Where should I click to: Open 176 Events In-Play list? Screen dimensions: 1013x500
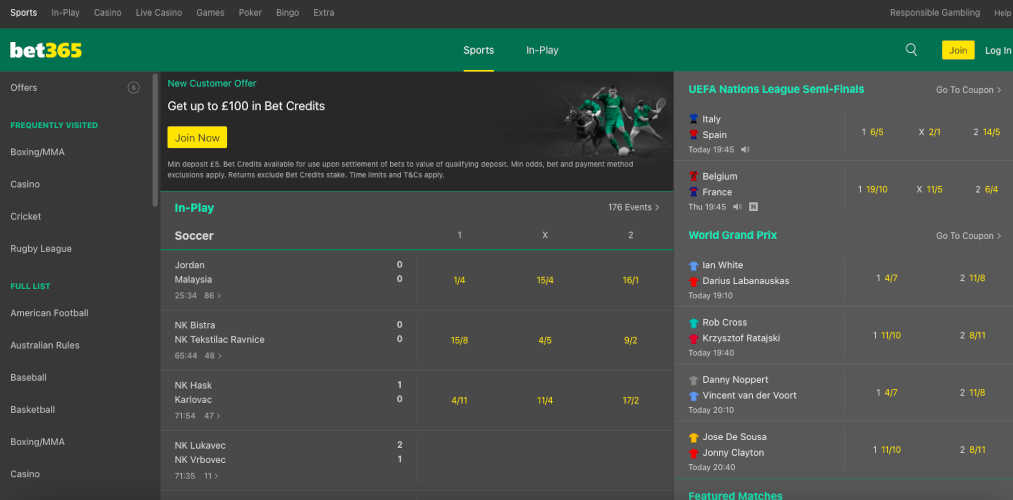[x=634, y=207]
